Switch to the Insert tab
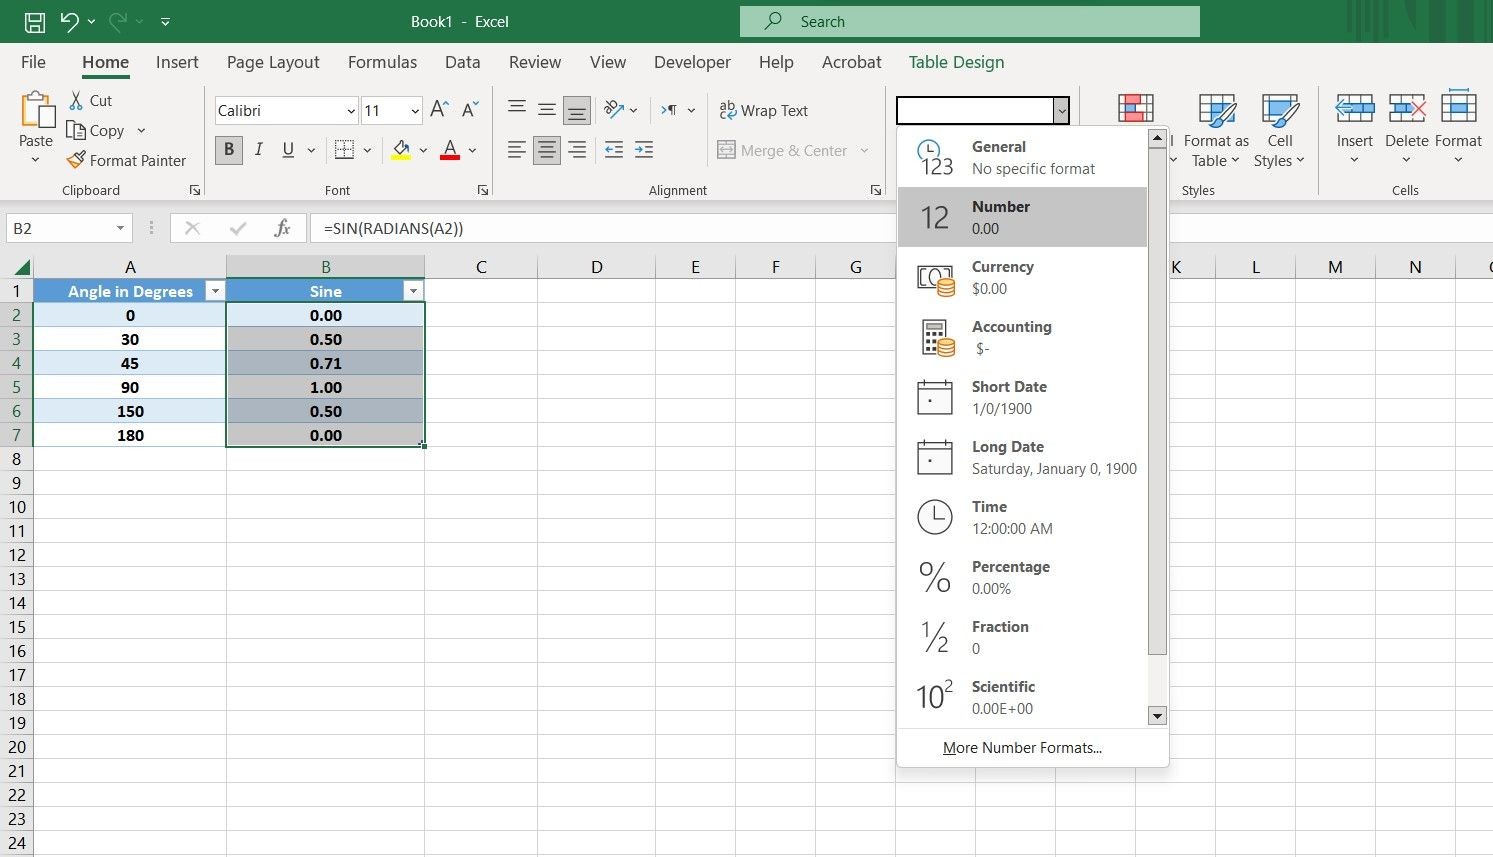1493x857 pixels. [177, 62]
